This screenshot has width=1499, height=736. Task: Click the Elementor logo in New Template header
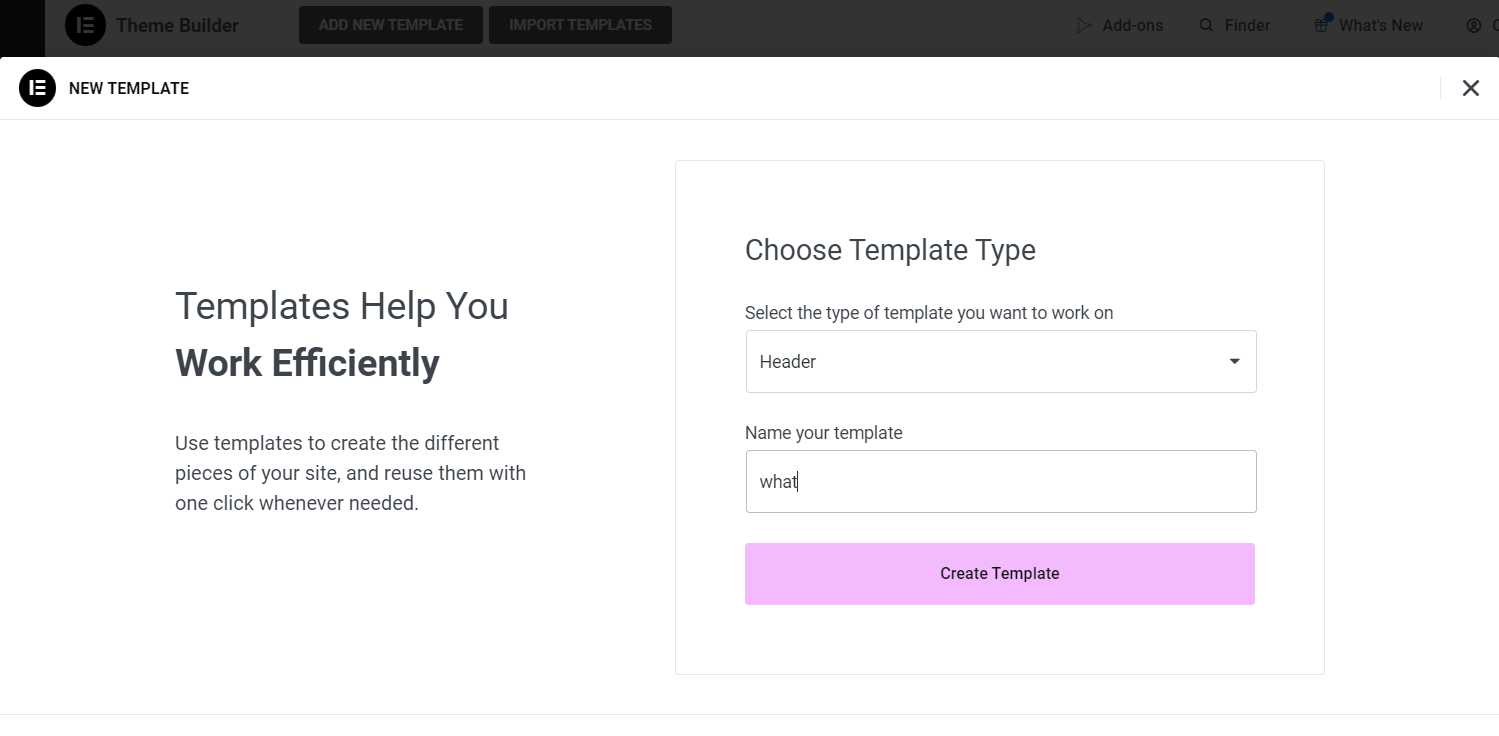click(x=37, y=88)
